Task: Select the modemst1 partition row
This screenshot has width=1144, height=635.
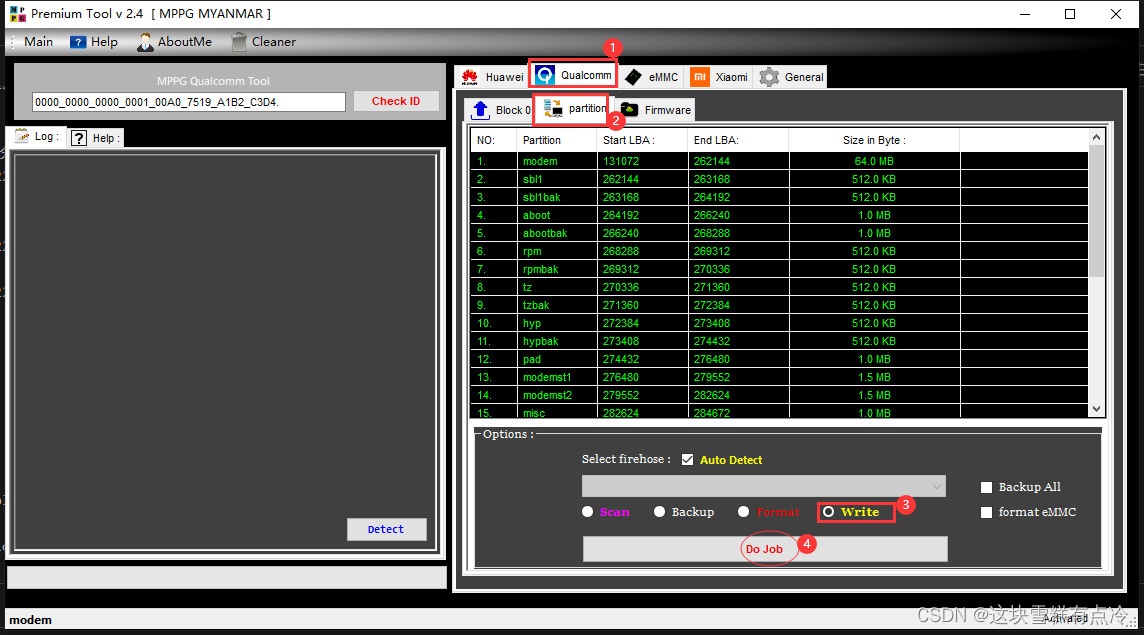Action: 779,377
